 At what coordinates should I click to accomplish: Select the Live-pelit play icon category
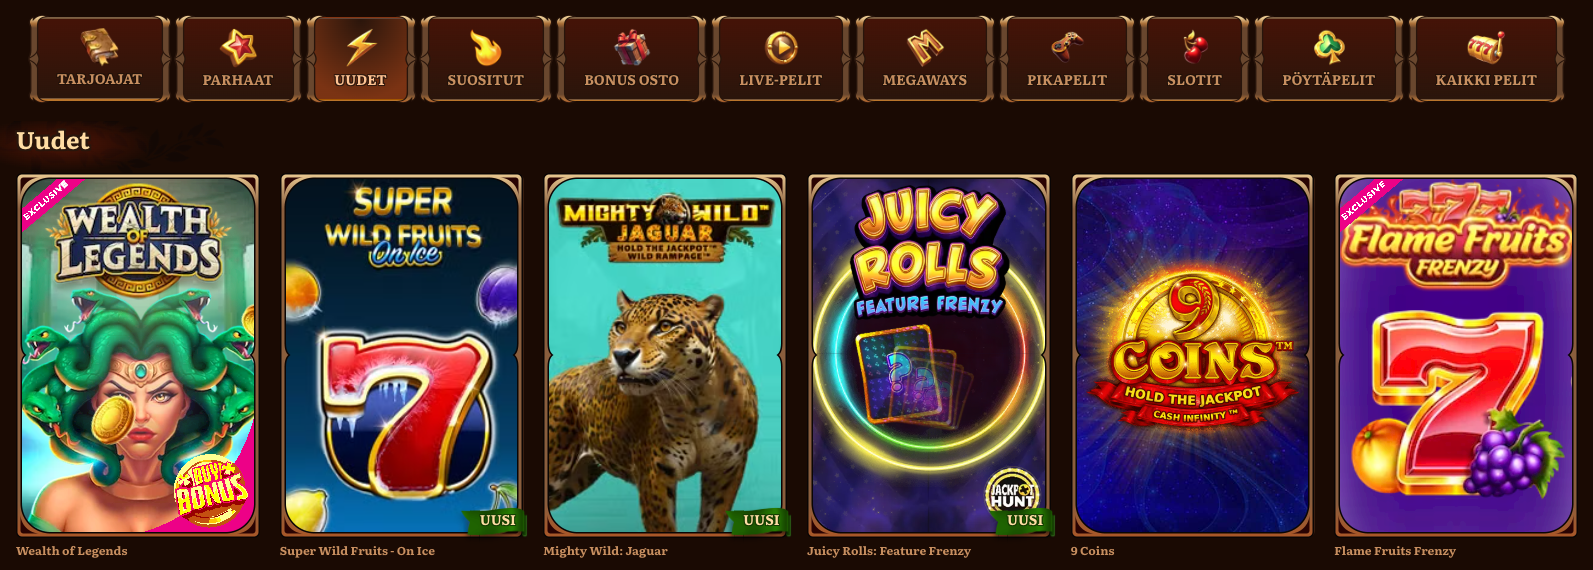tap(781, 59)
